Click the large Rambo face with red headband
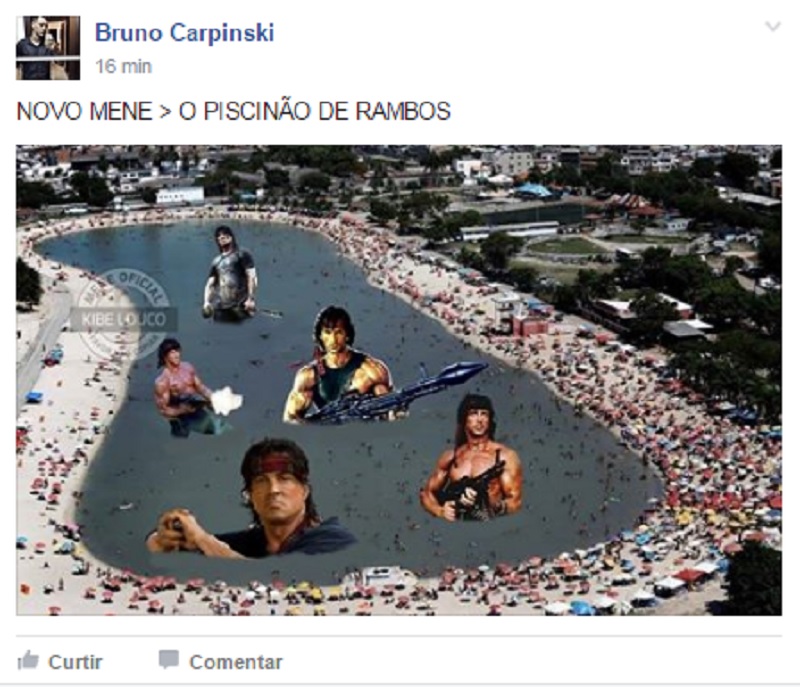This screenshot has width=800, height=687. (278, 485)
